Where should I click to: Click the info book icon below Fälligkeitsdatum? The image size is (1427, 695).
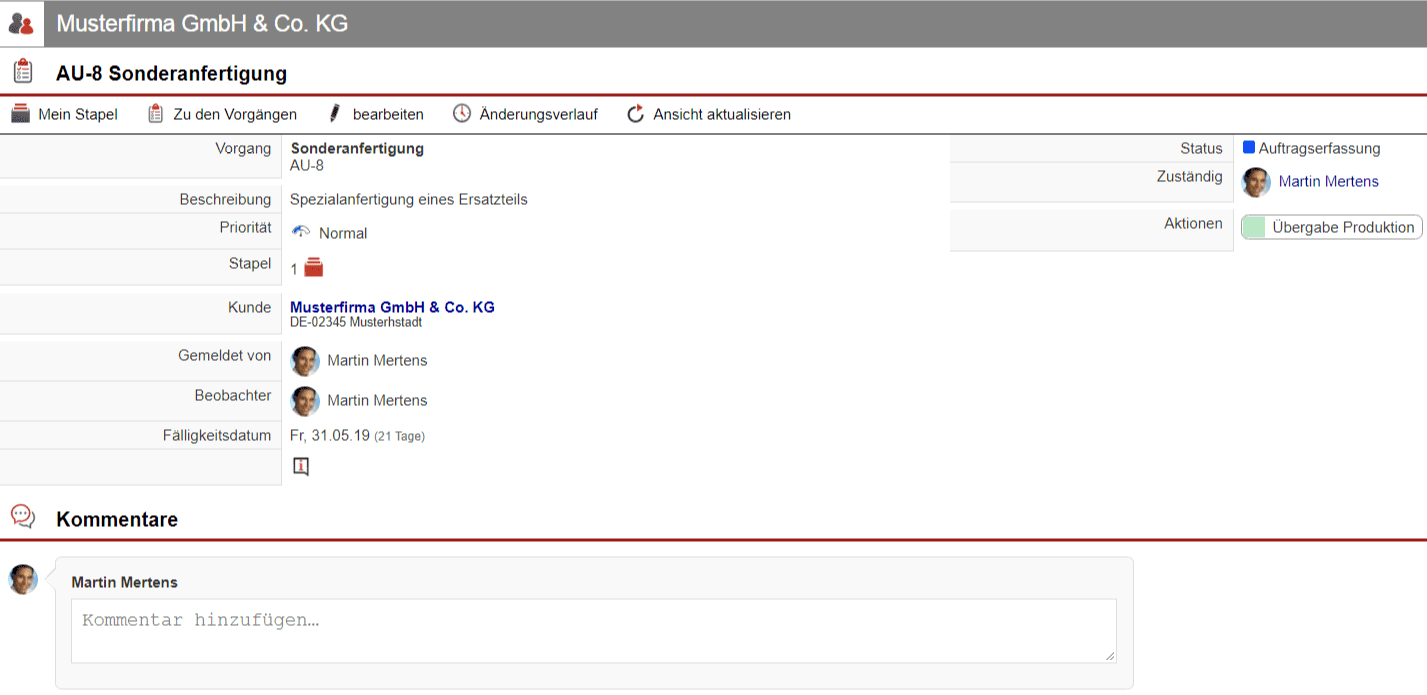coord(301,466)
